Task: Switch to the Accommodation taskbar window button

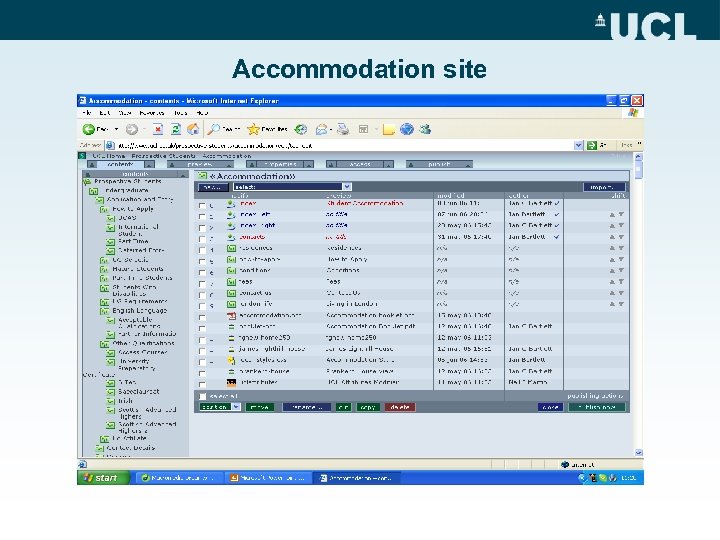Action: [x=357, y=478]
